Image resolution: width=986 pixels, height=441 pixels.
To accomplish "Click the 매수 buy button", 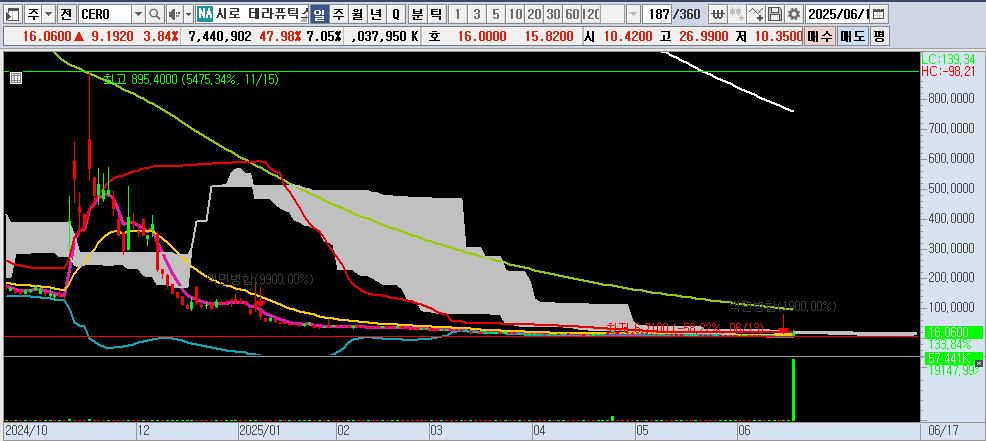I will [x=819, y=36].
